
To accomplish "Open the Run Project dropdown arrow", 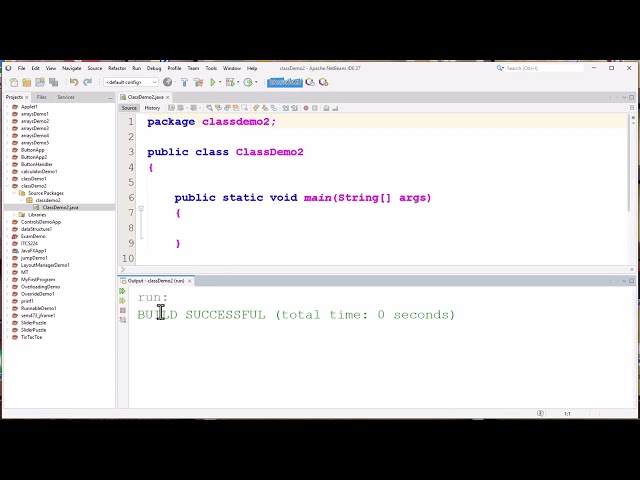I will pyautogui.click(x=220, y=82).
